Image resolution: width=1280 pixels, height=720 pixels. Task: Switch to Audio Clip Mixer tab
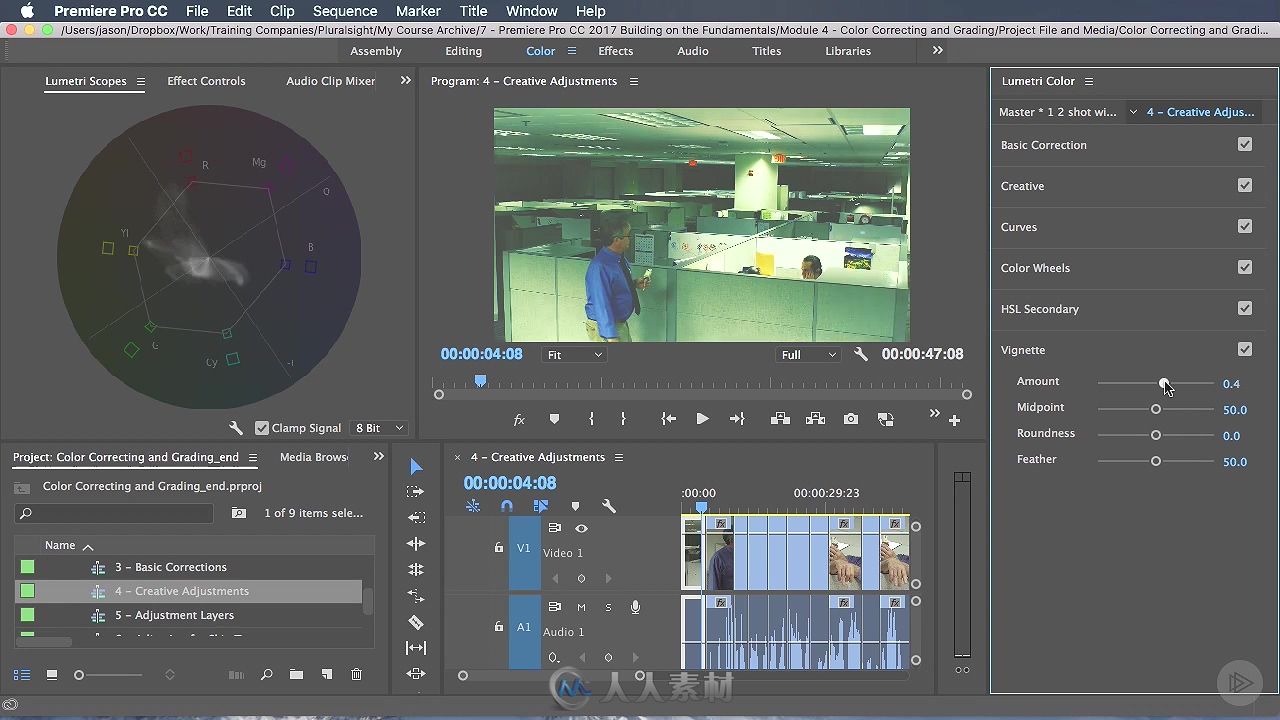[x=330, y=81]
